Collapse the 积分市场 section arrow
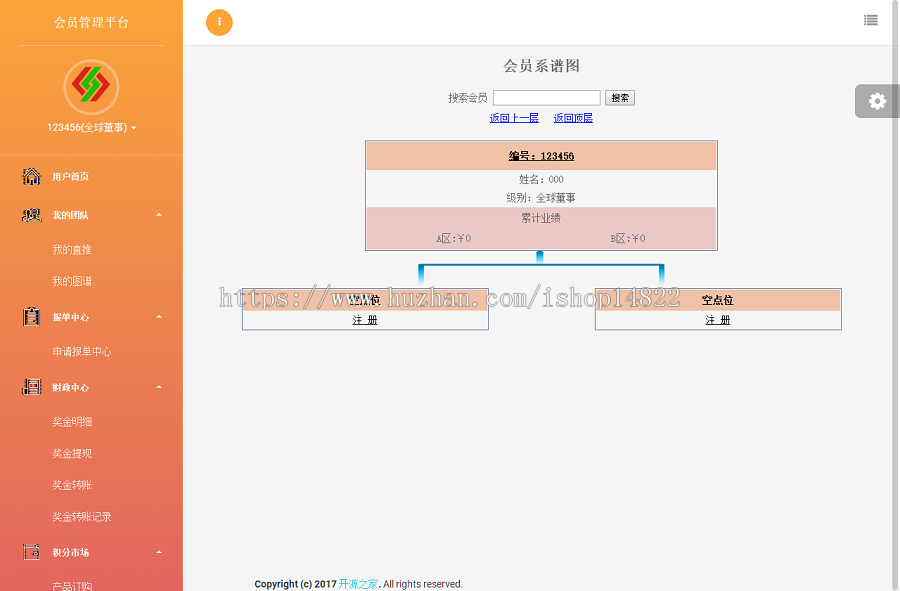This screenshot has width=900, height=591. pos(159,552)
